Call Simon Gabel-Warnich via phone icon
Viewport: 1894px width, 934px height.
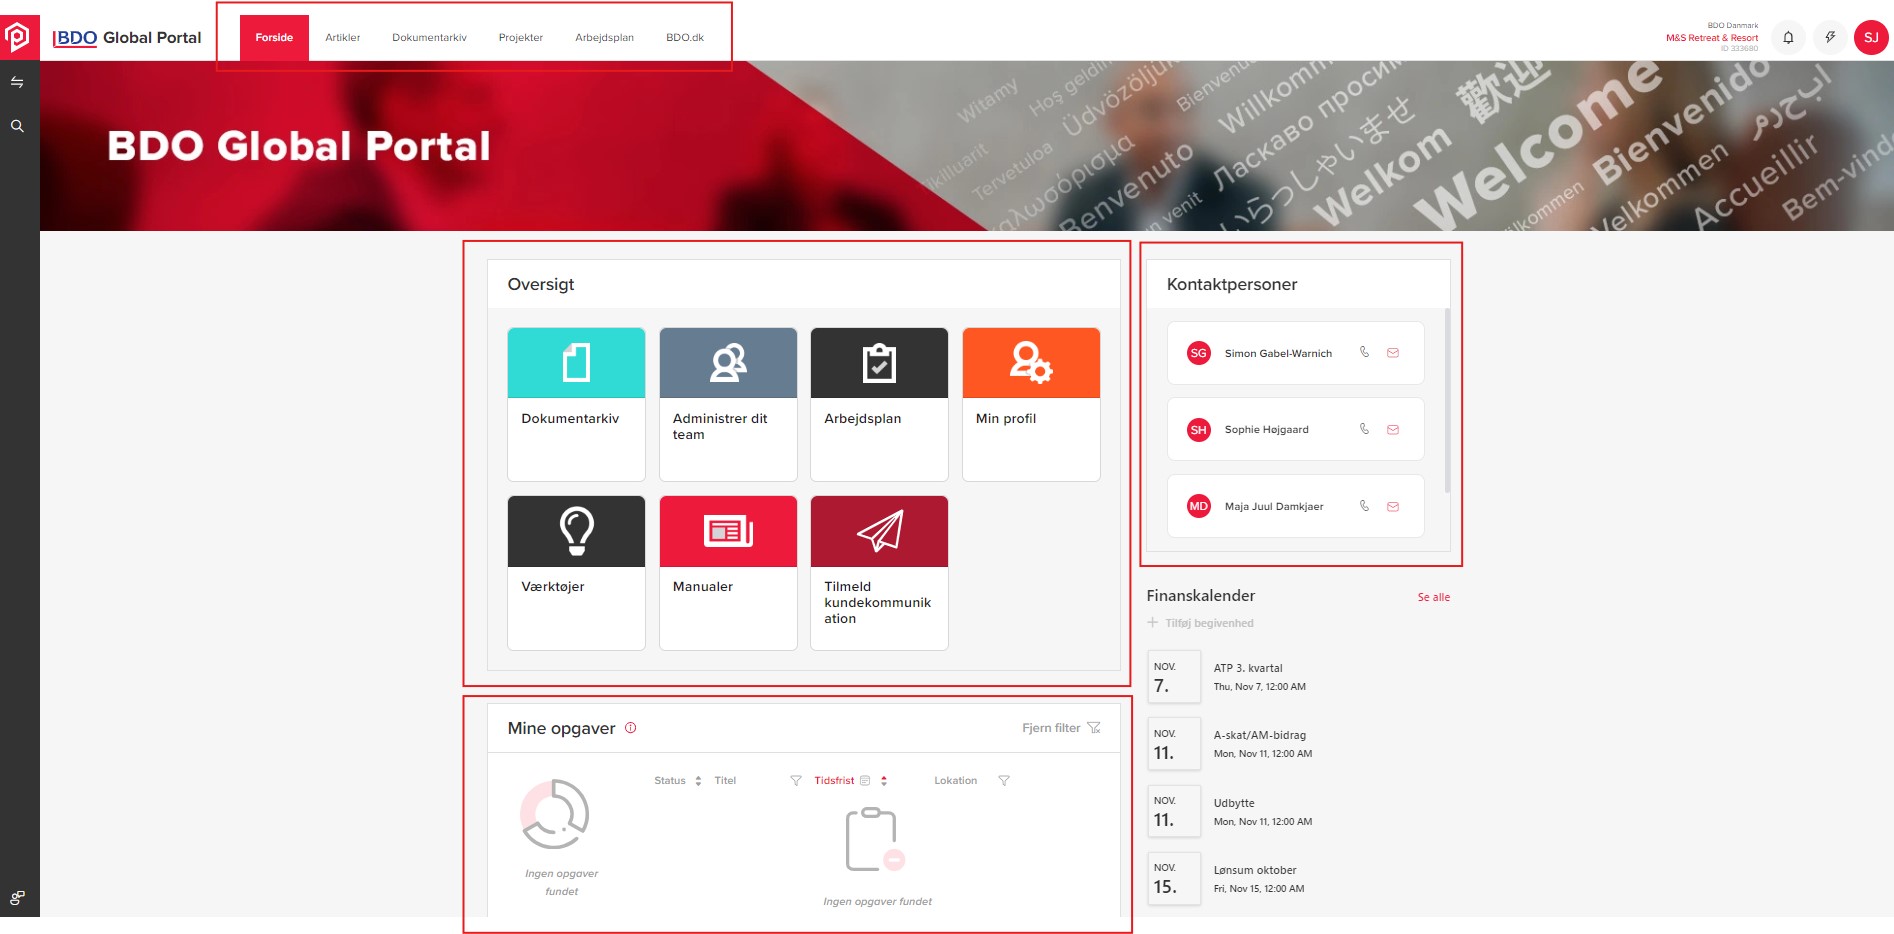click(x=1364, y=352)
